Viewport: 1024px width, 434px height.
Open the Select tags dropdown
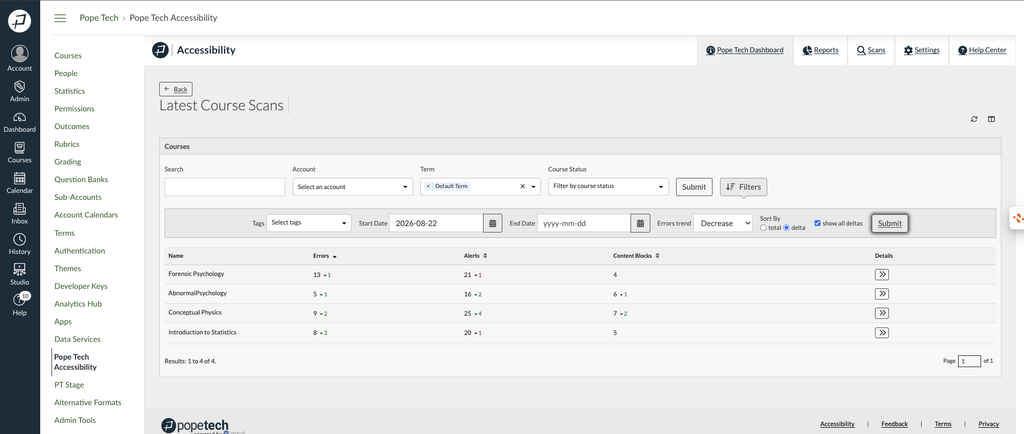click(x=309, y=223)
